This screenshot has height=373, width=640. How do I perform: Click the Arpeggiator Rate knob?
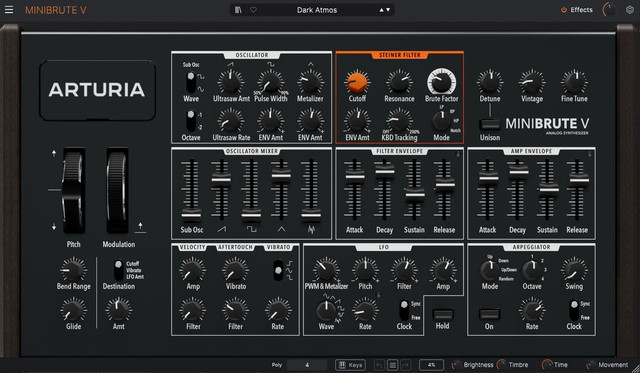(531, 311)
